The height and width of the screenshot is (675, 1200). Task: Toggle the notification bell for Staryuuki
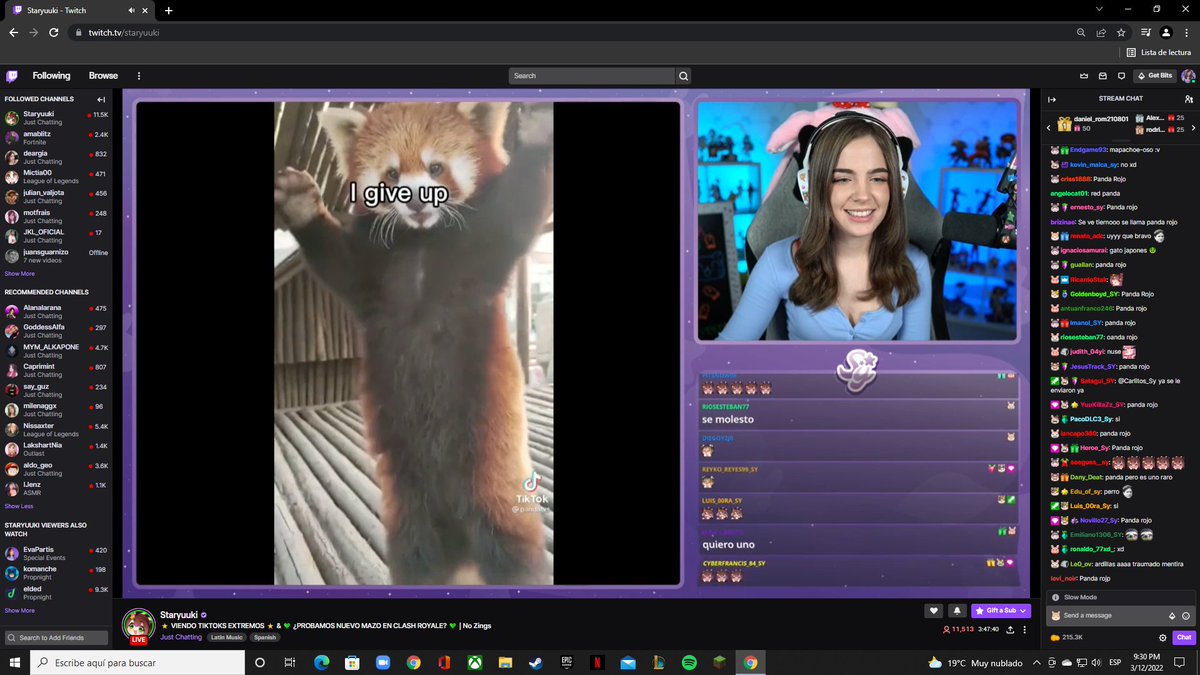point(956,610)
